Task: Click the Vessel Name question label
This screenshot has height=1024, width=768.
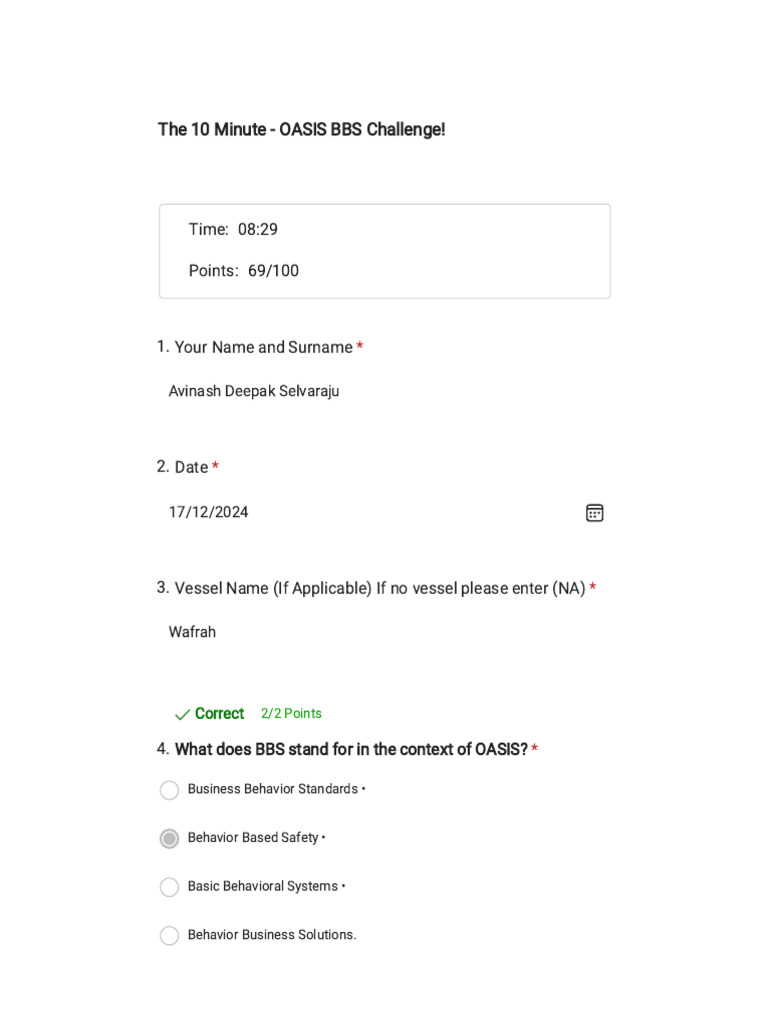Action: [380, 588]
